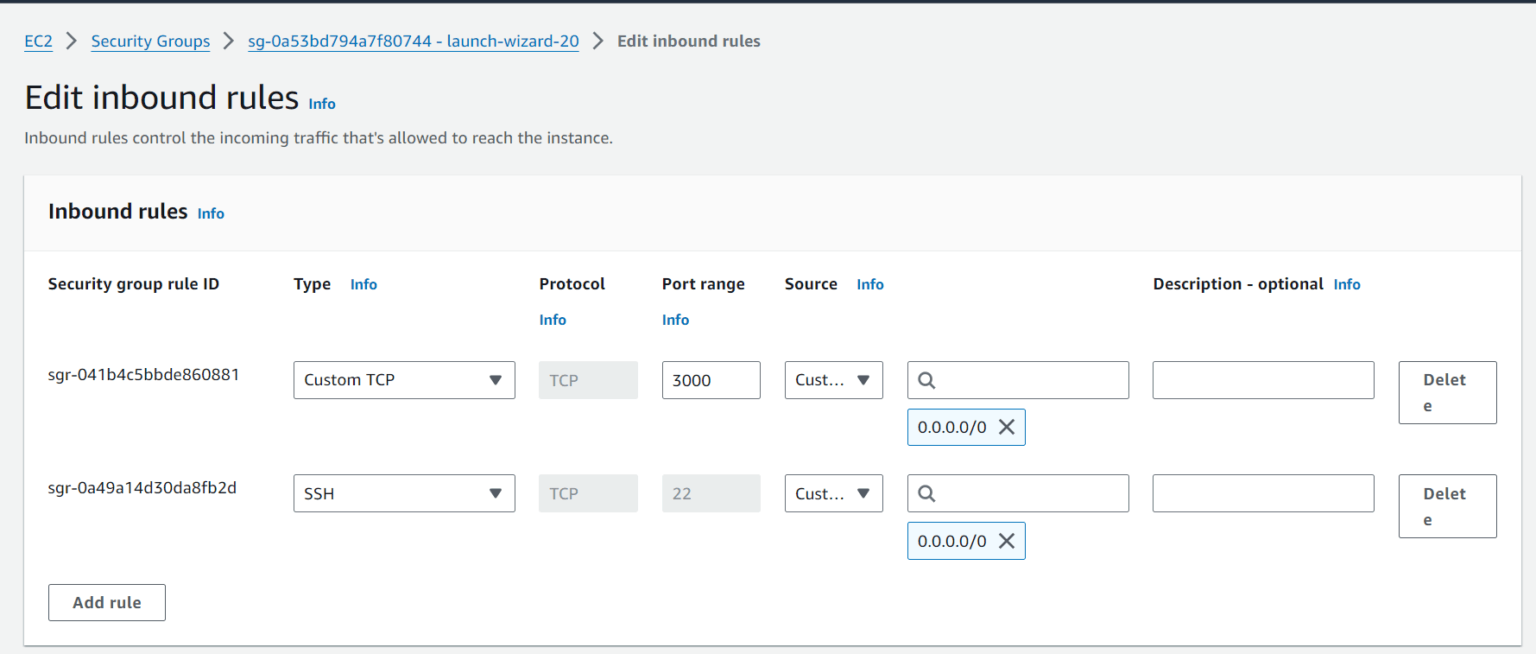This screenshot has width=1536, height=654.
Task: Open sg-0a53bd794a7f80744 launch-wizard-20 breadcrumb
Action: pos(413,41)
